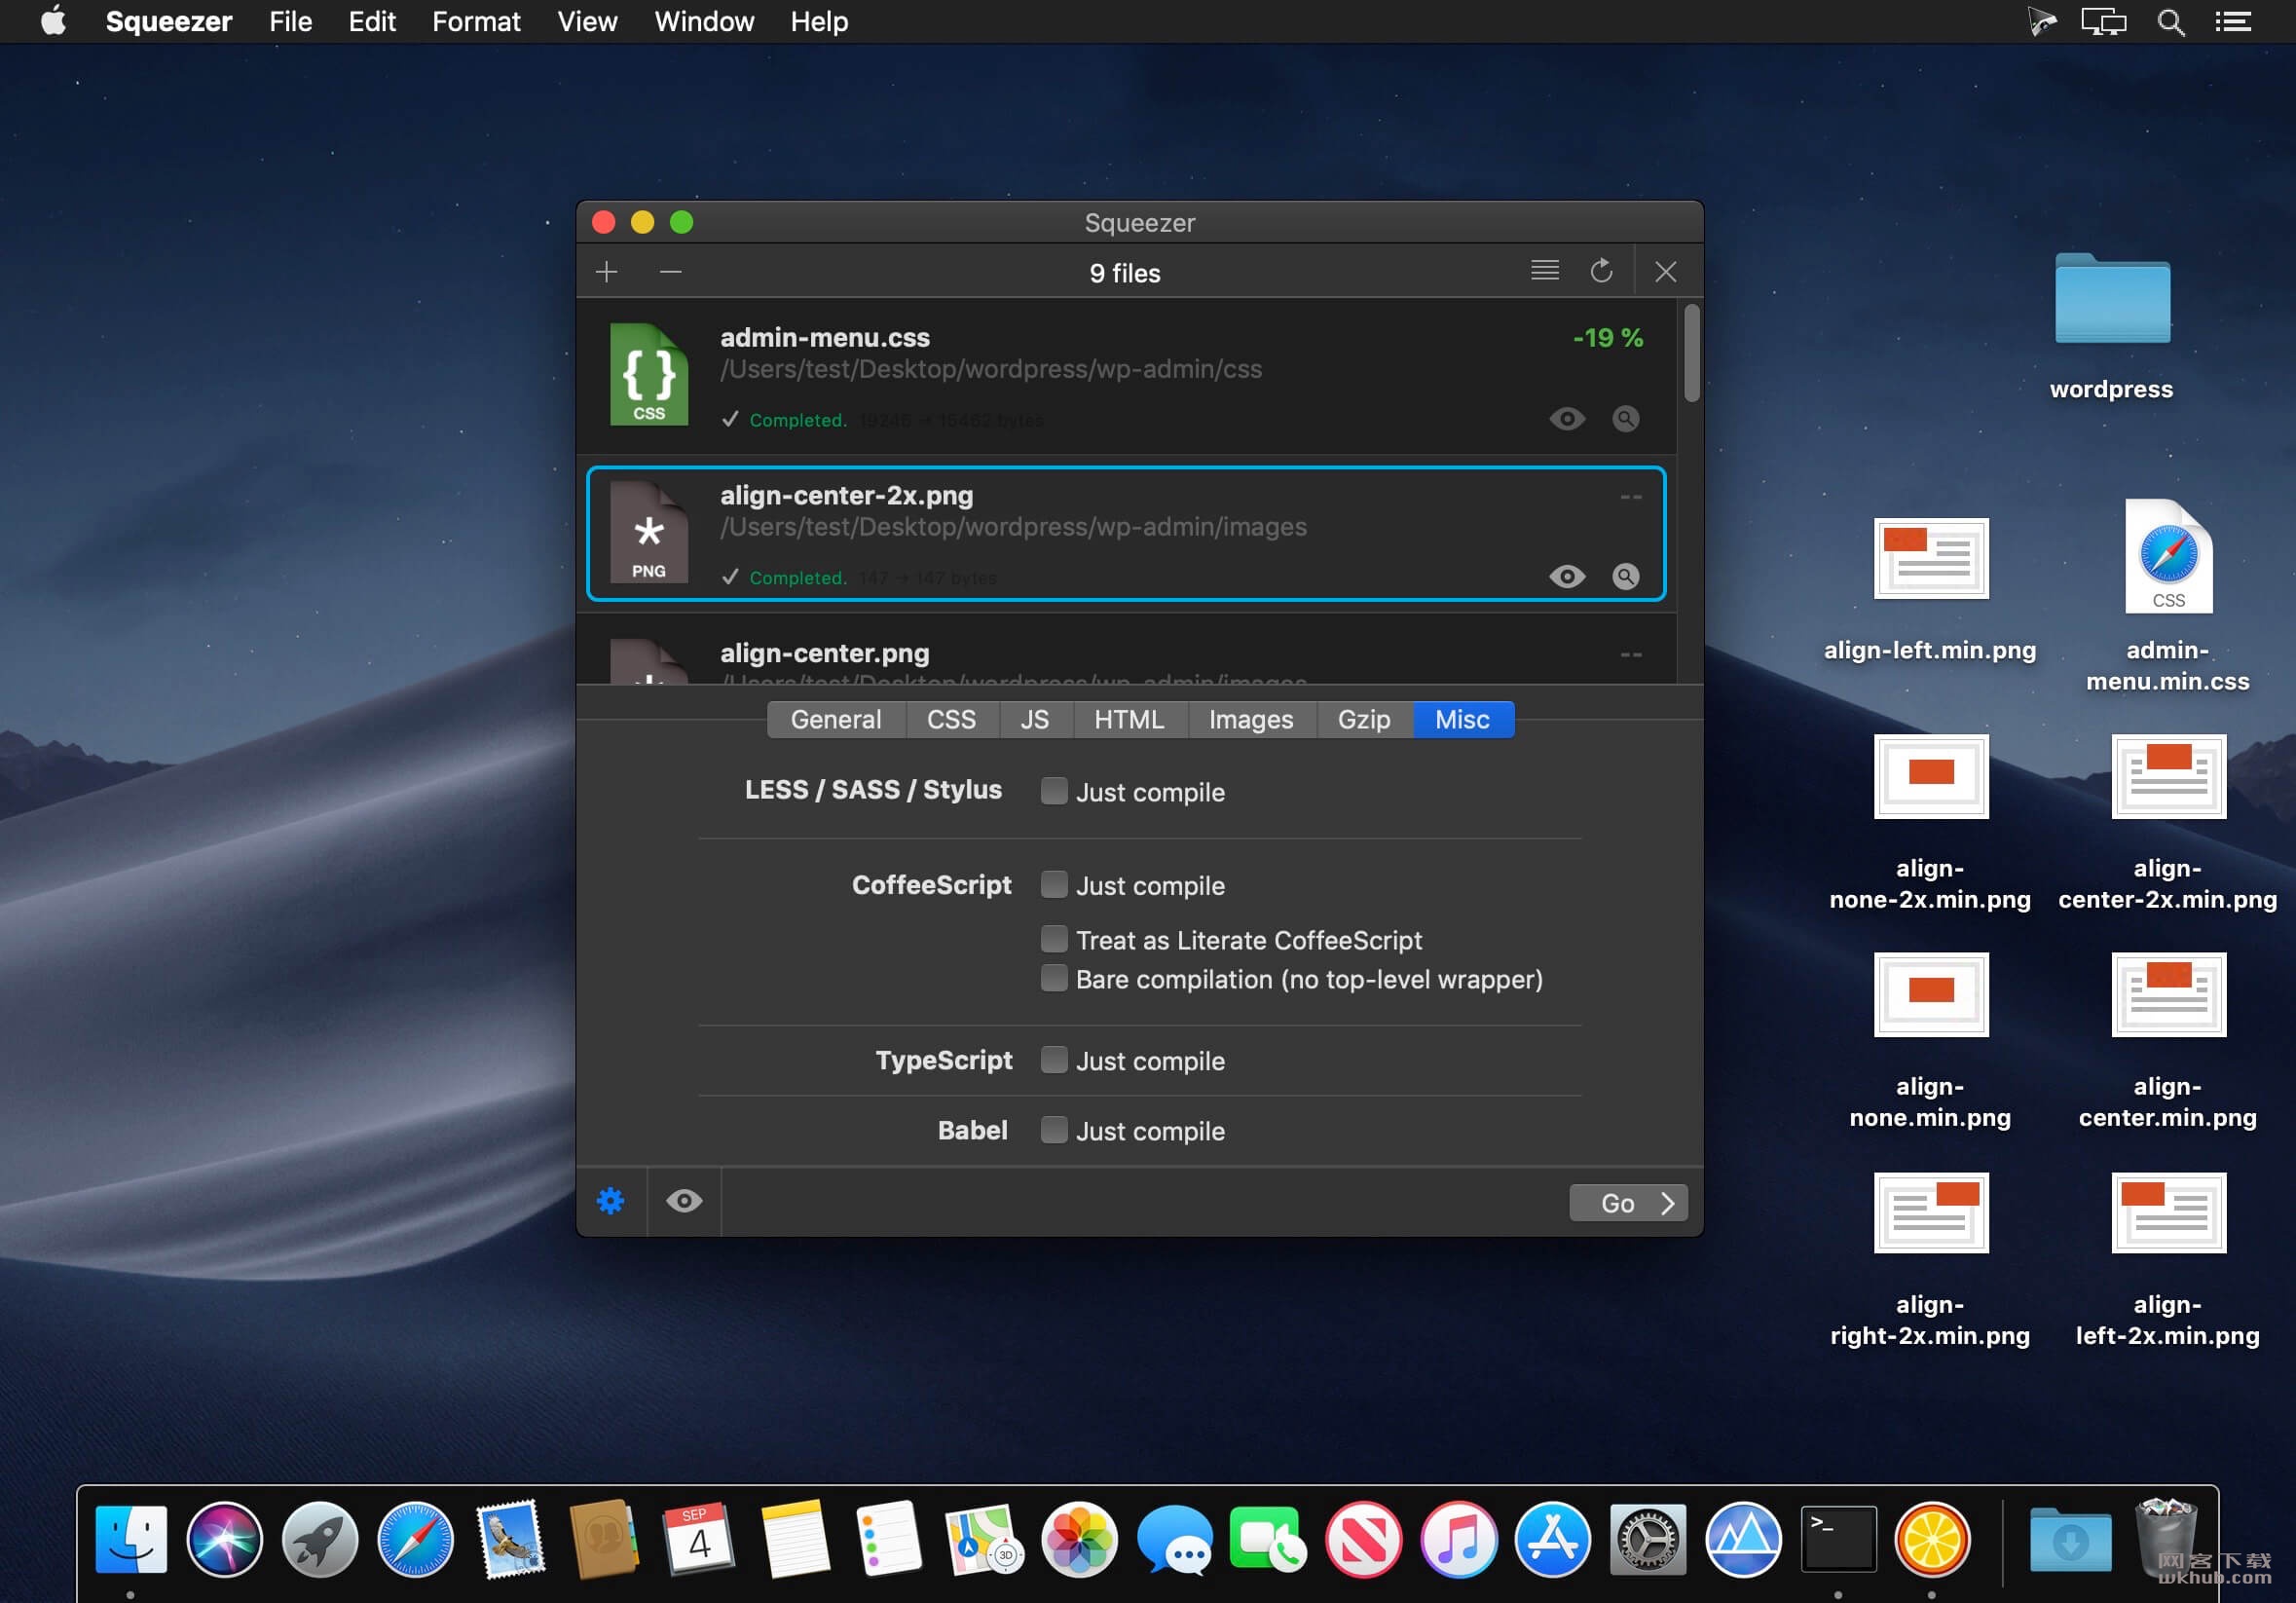Open Notification Center list icon
Image resolution: width=2296 pixels, height=1603 pixels.
2232,22
